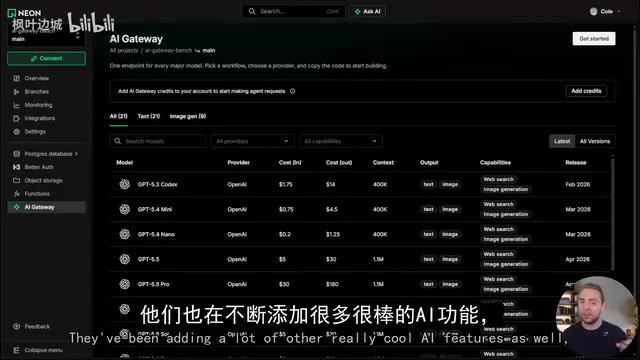The height and width of the screenshot is (360, 640).
Task: Click Web search tag in GPT-5.5 row
Action: pos(498,254)
